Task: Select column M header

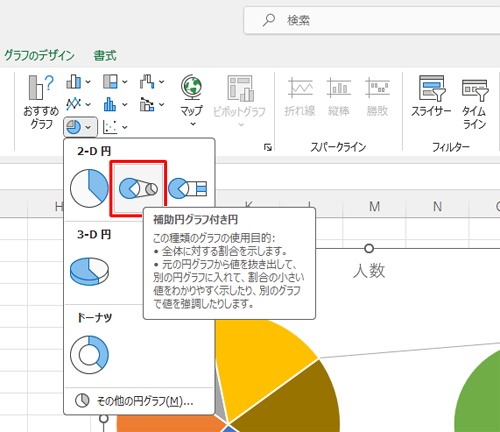Action: coord(374,207)
